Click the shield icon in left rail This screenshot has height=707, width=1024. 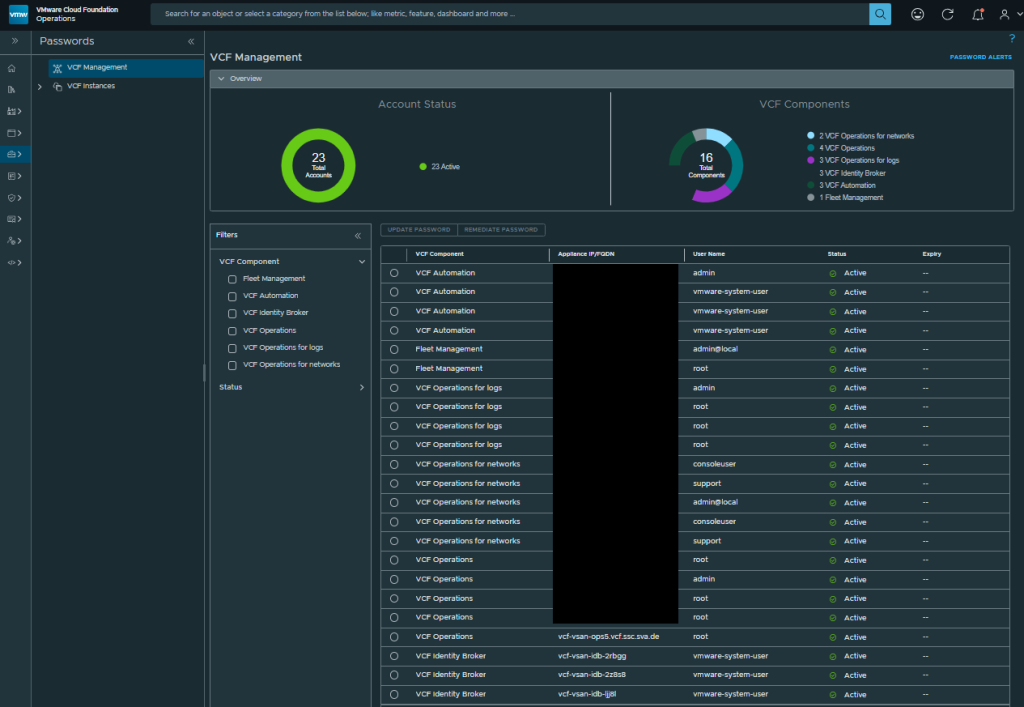[x=12, y=198]
